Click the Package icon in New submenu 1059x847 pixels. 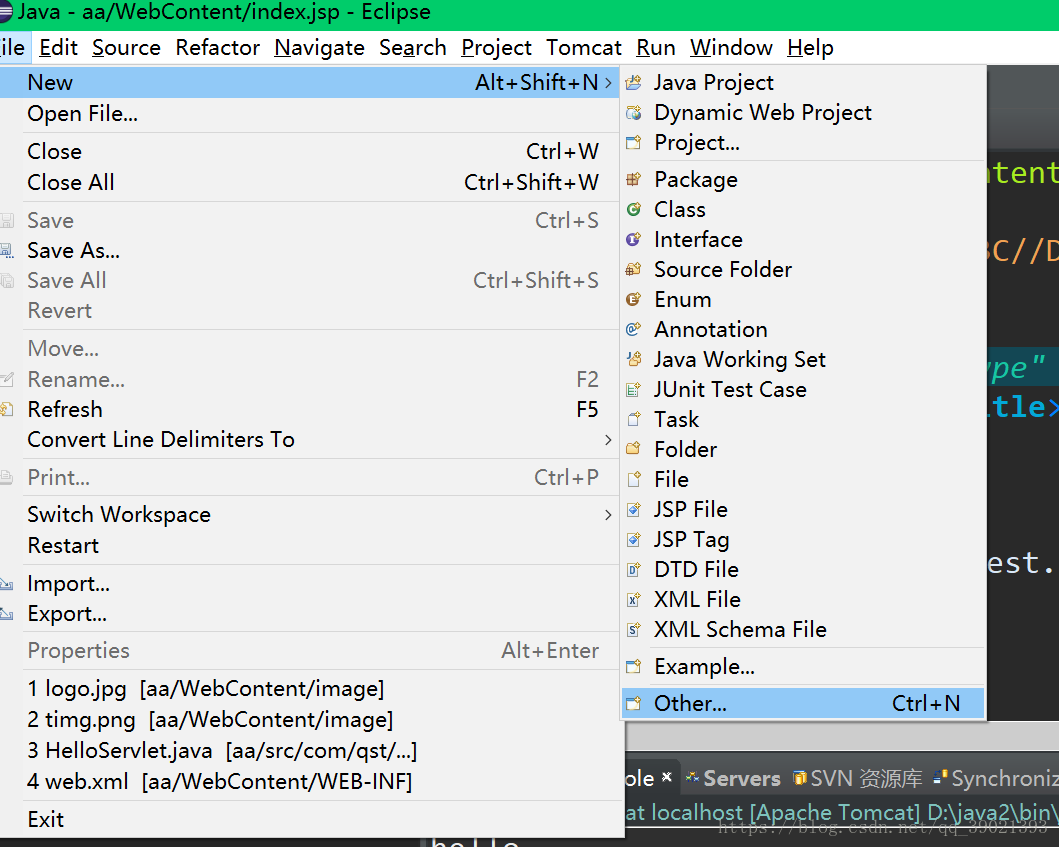point(633,180)
